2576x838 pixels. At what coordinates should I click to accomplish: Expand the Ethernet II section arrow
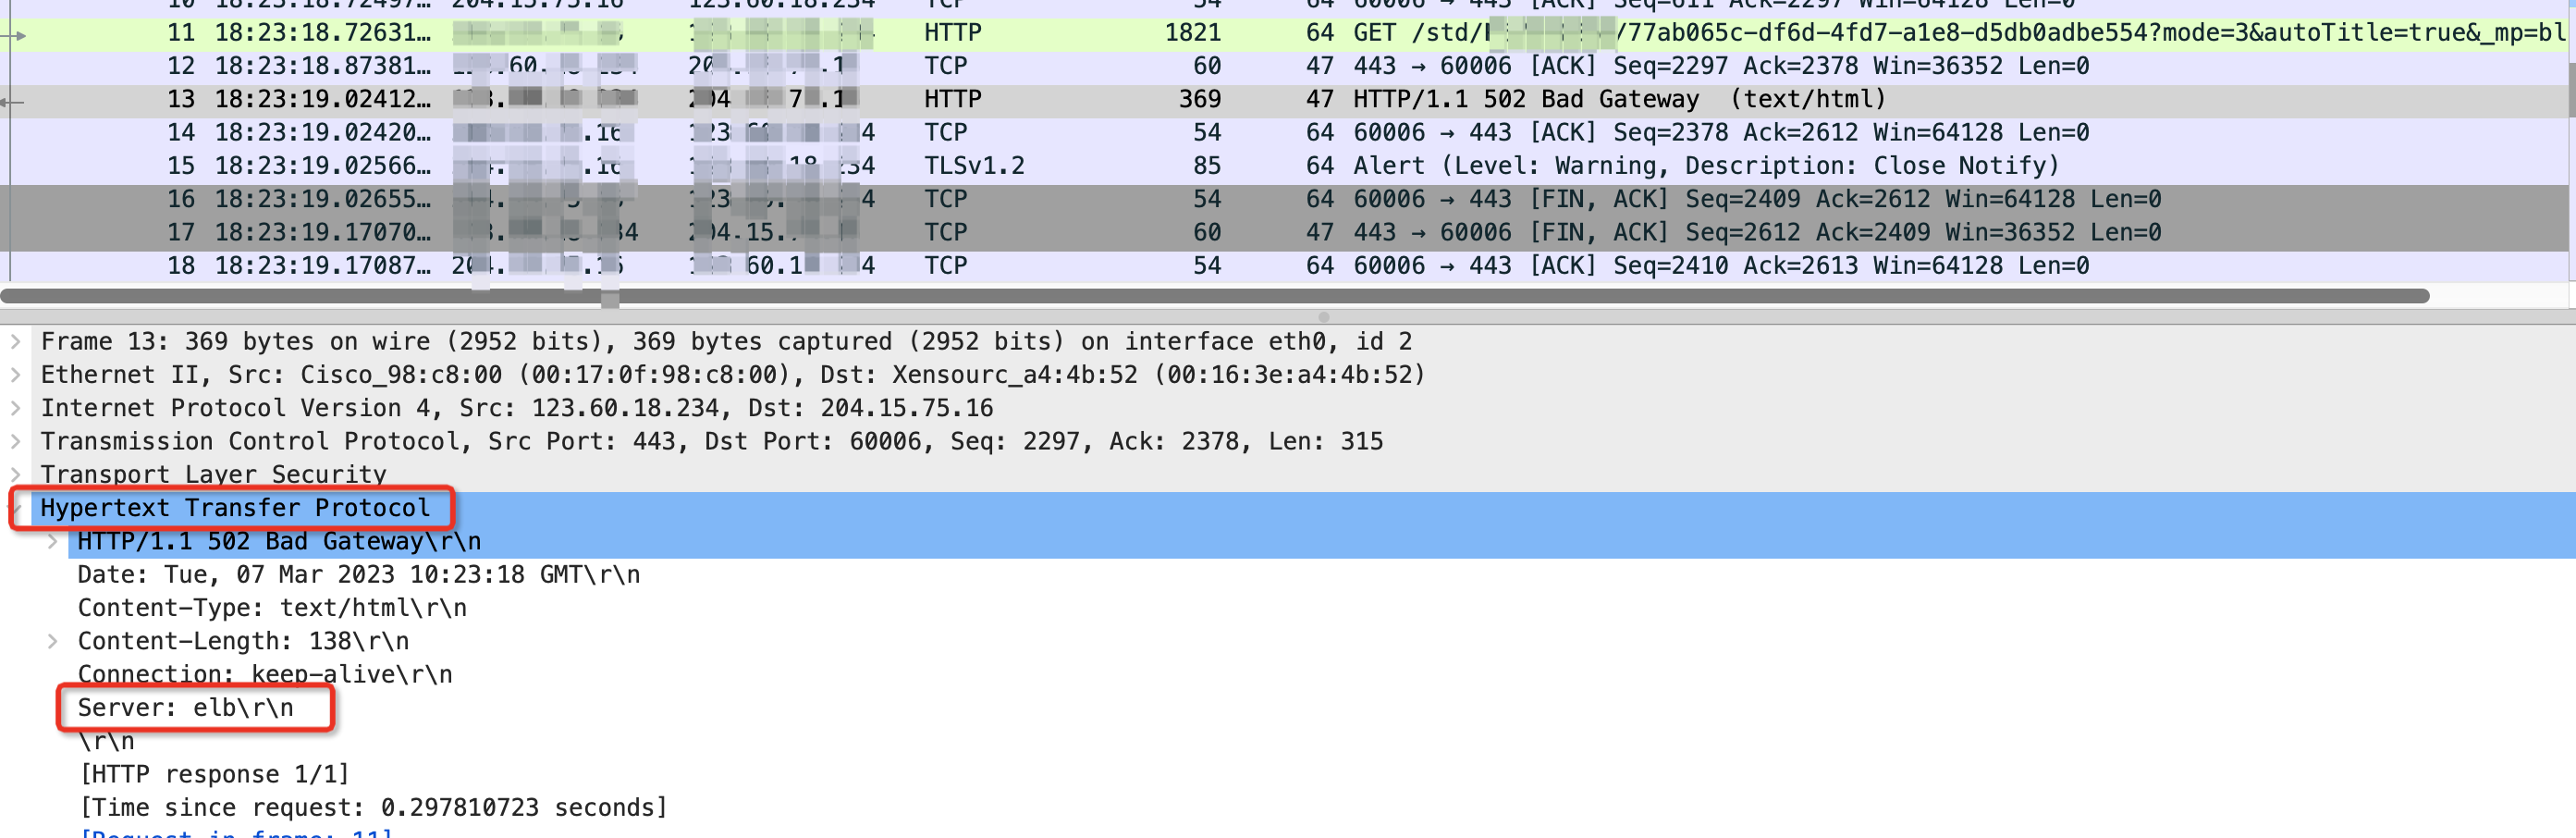(x=15, y=375)
